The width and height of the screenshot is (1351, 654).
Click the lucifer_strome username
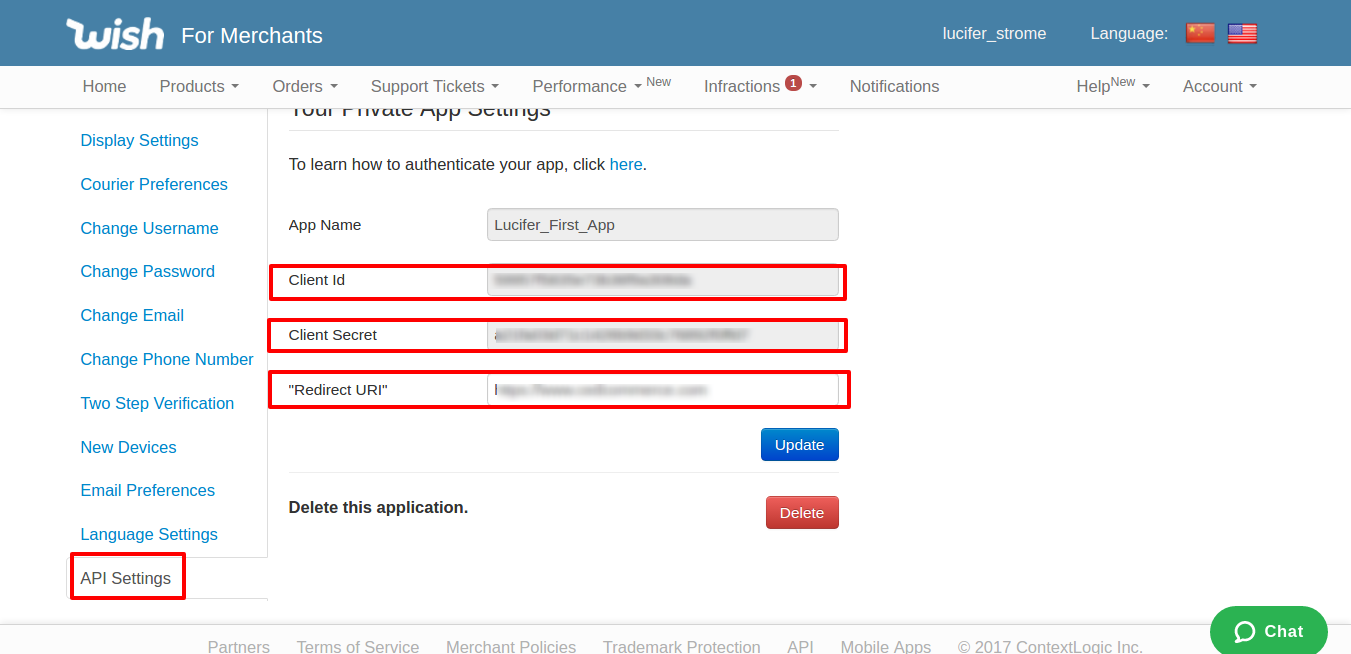pyautogui.click(x=994, y=34)
